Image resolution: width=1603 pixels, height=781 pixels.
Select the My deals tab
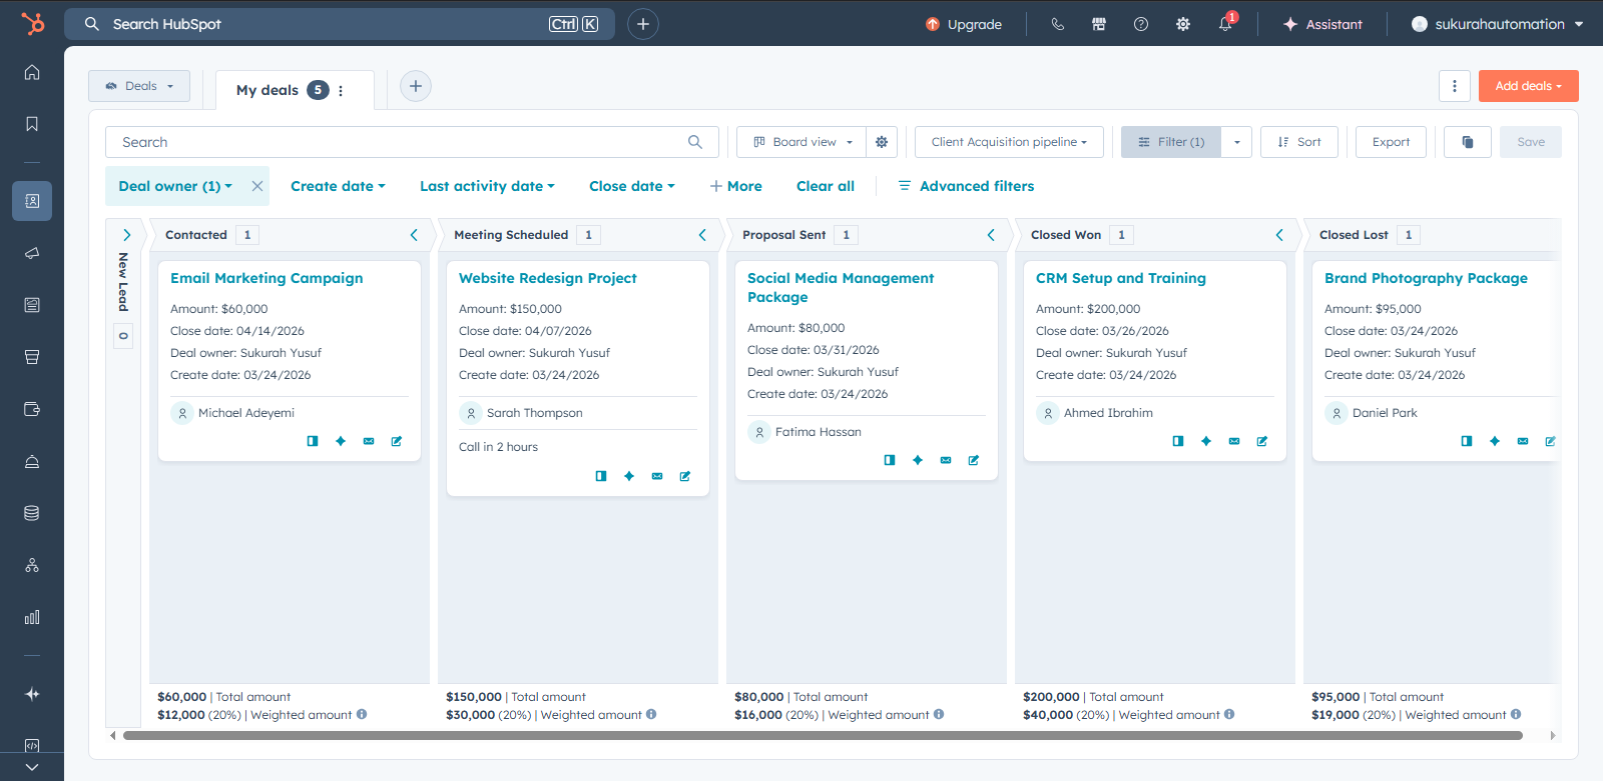[267, 90]
